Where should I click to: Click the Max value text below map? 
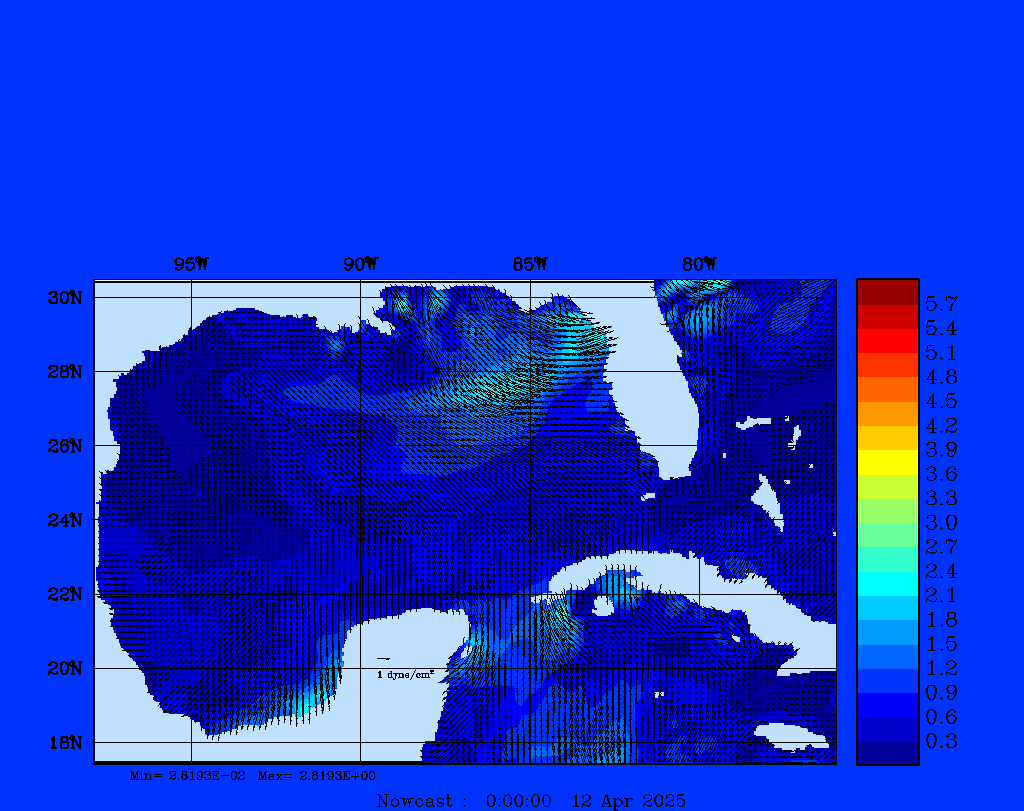tap(317, 776)
